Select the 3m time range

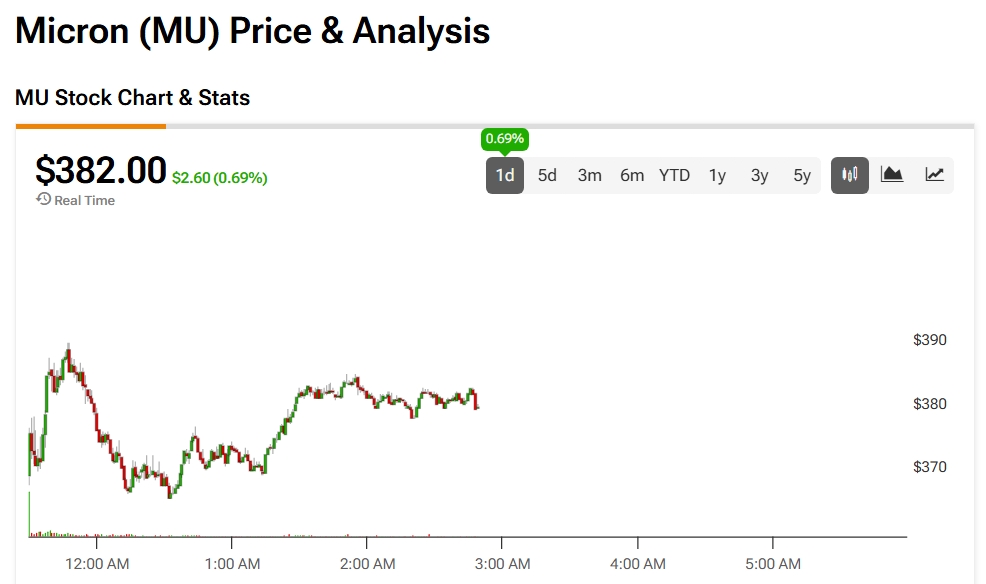coord(590,175)
